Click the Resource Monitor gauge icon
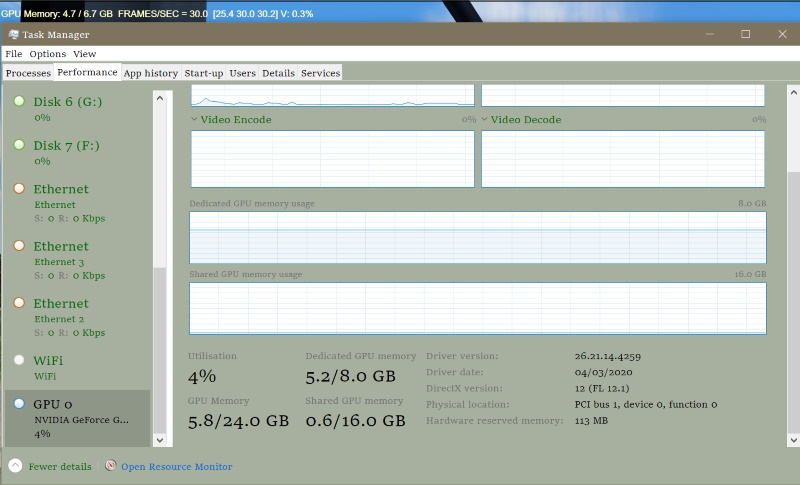800x485 pixels. tap(111, 465)
